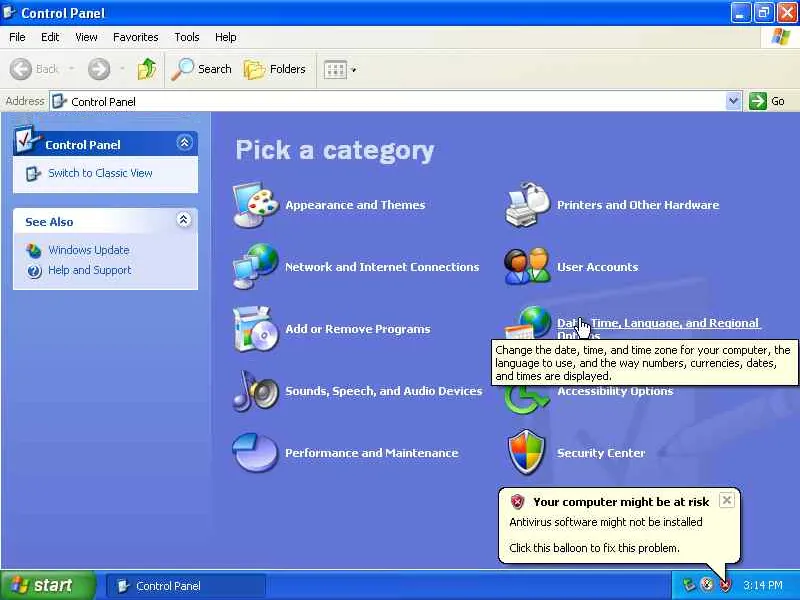Viewport: 800px width, 600px height.
Task: Click the Forward arrow toolbar button
Action: click(x=99, y=69)
